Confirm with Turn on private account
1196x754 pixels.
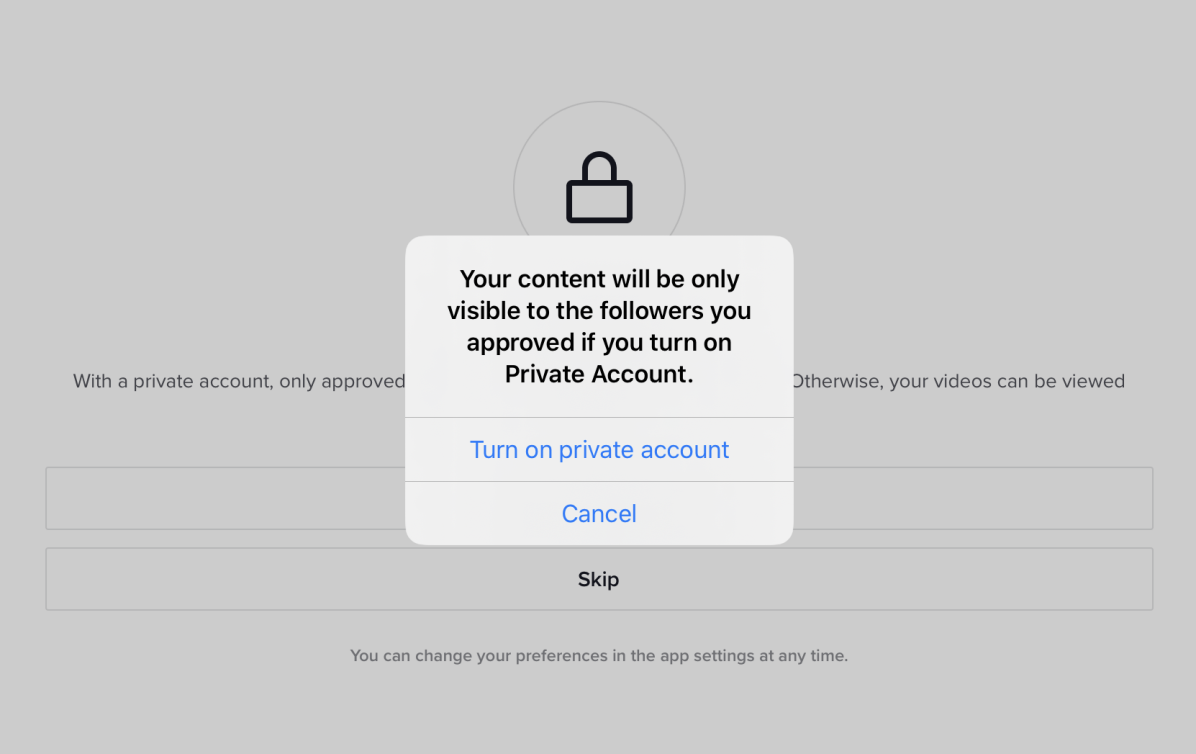click(x=599, y=450)
